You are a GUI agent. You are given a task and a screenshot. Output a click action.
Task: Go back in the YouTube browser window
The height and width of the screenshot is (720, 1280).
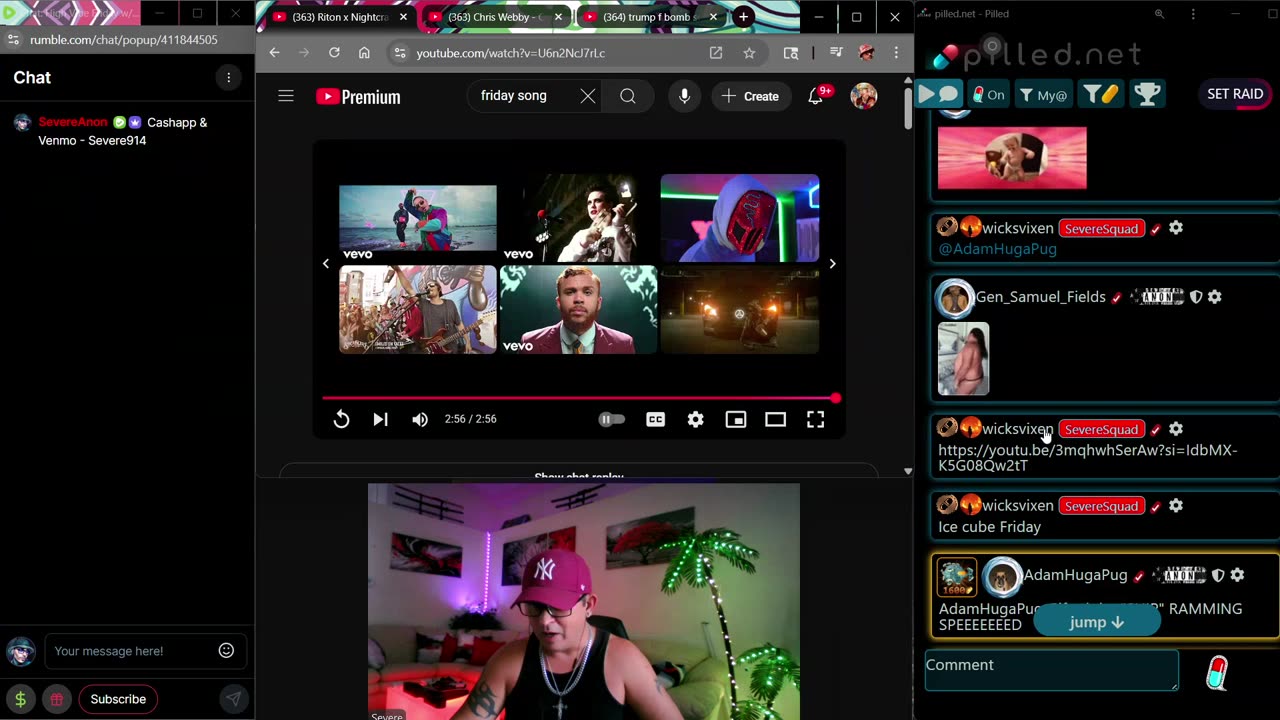275,53
